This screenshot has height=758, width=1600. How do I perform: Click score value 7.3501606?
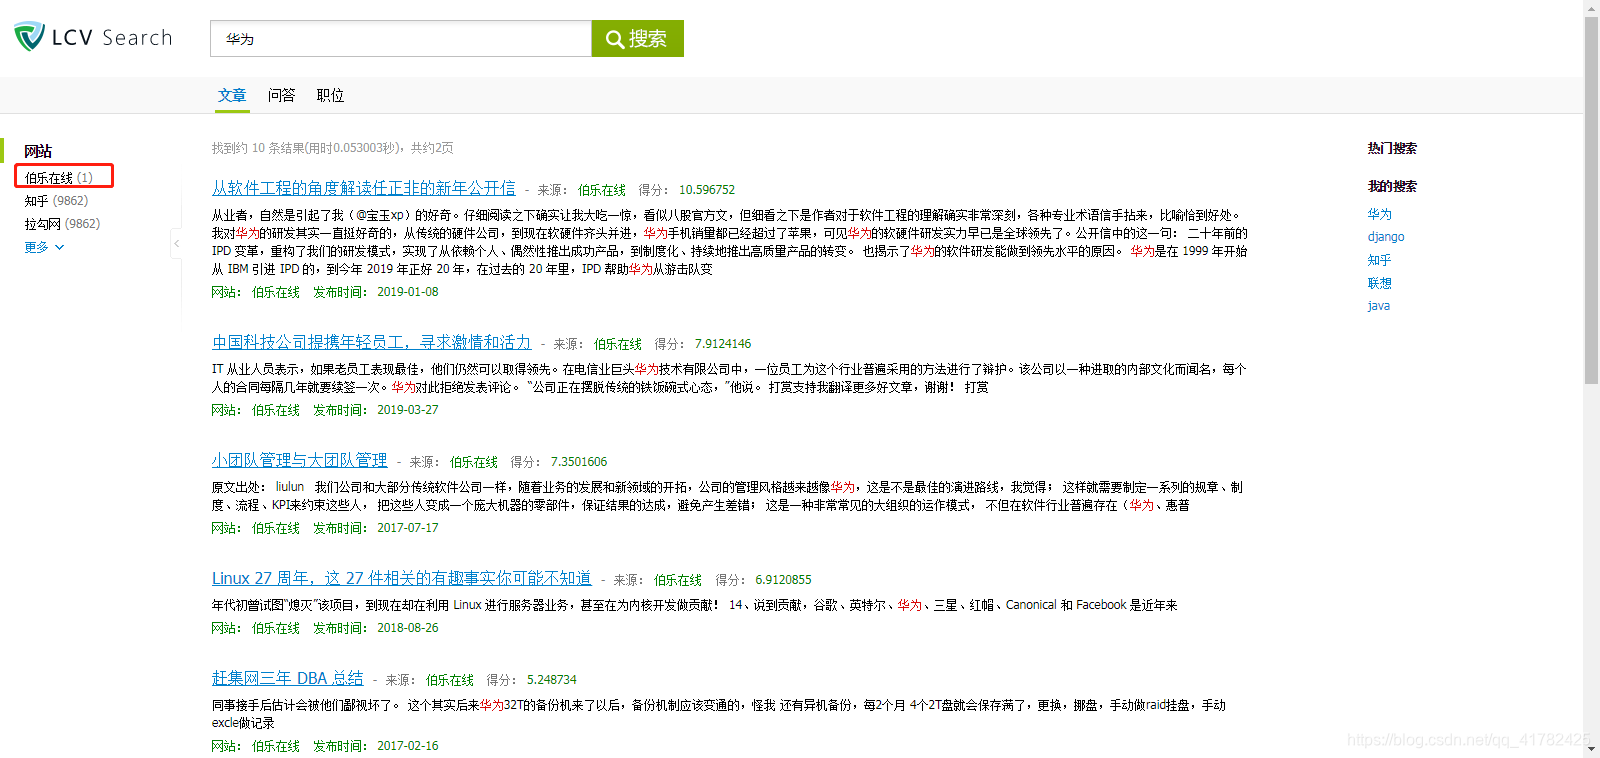click(579, 462)
